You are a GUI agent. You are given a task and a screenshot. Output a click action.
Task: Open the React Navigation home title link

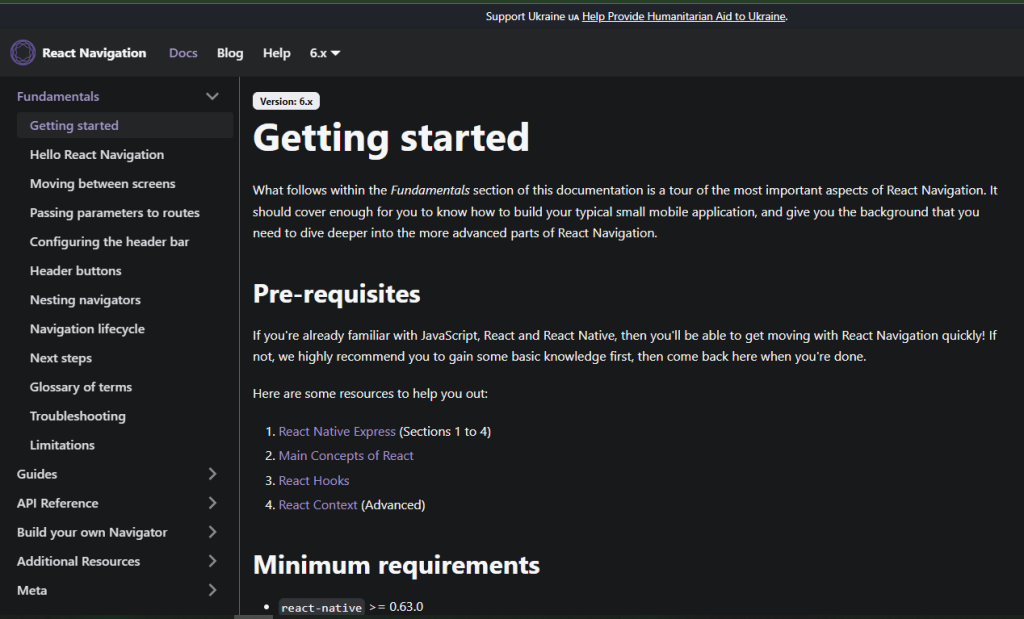tap(94, 53)
